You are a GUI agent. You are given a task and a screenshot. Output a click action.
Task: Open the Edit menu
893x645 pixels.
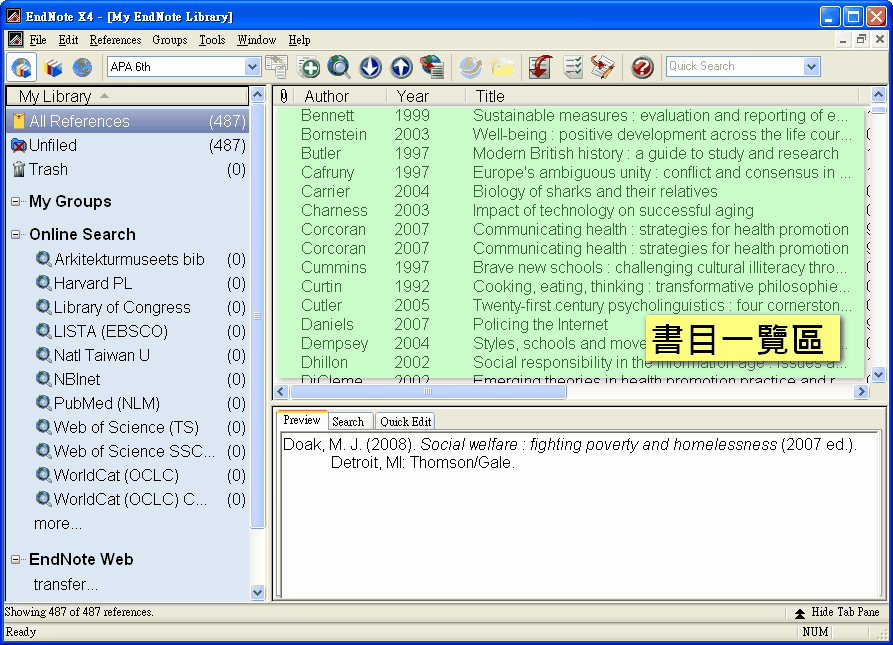coord(68,40)
